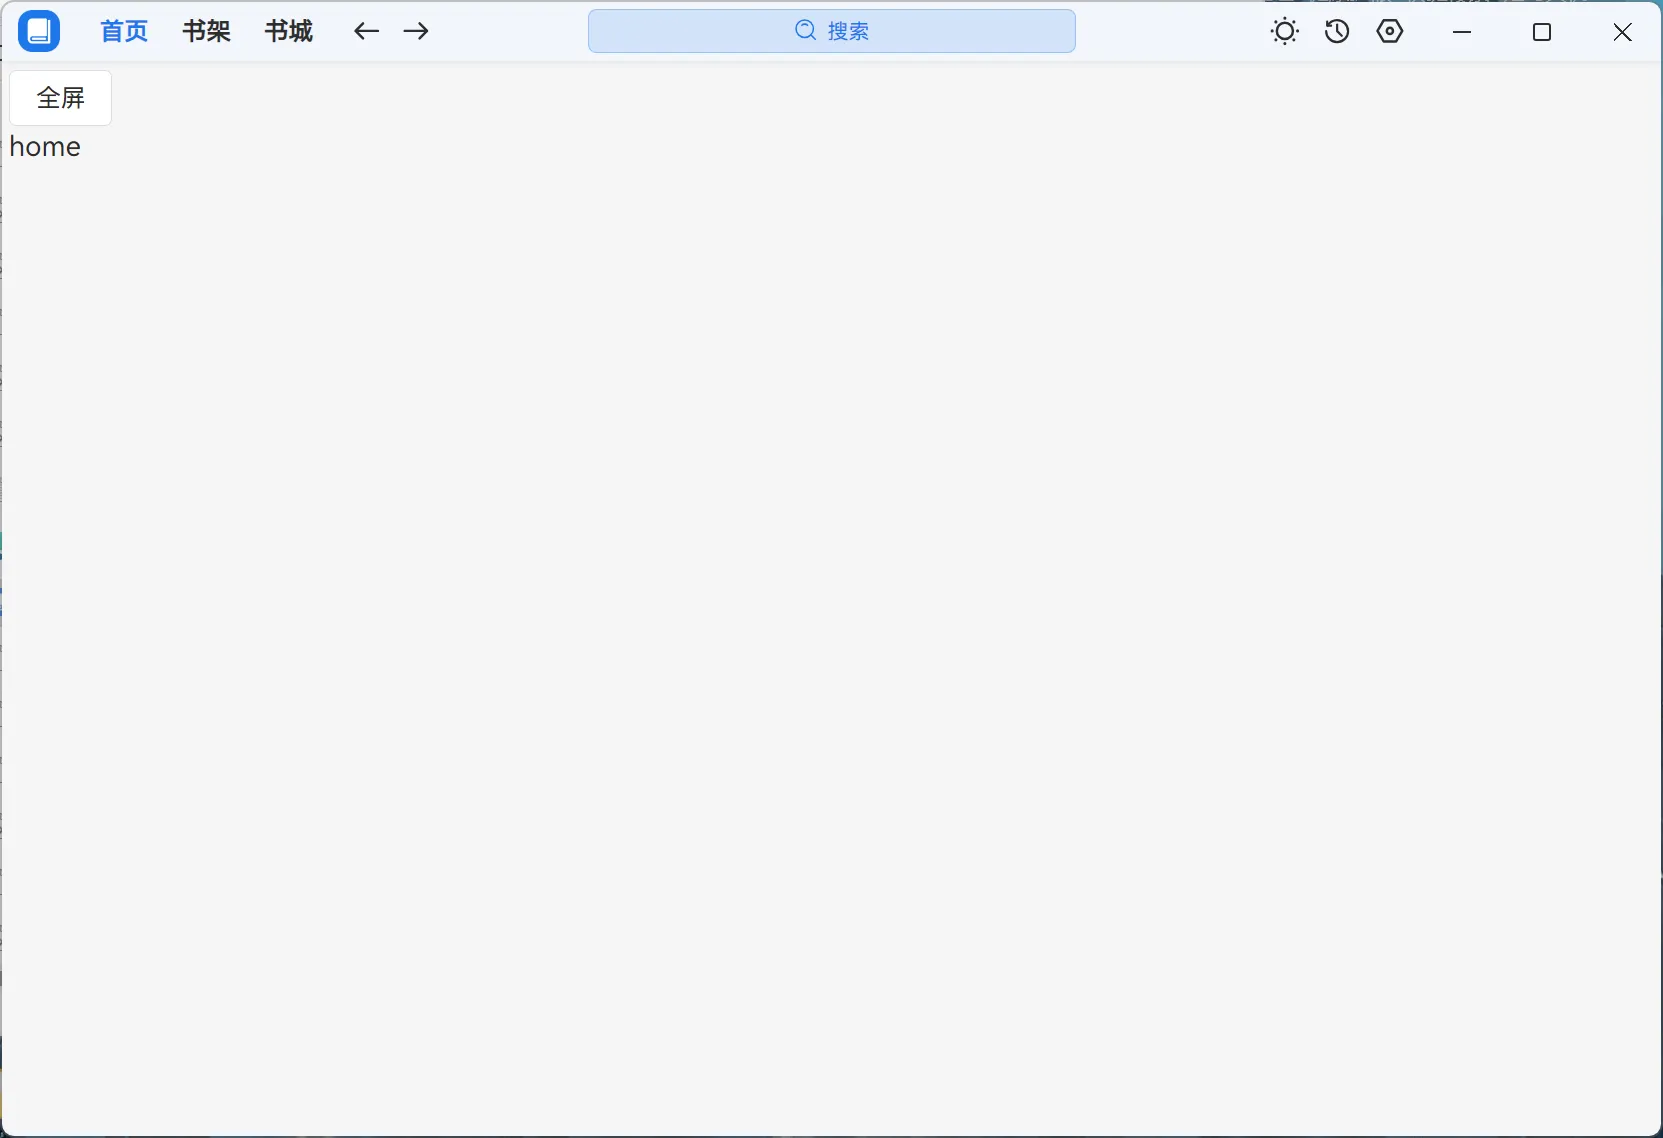Go to the 书城 tab
The image size is (1663, 1138).
[289, 31]
